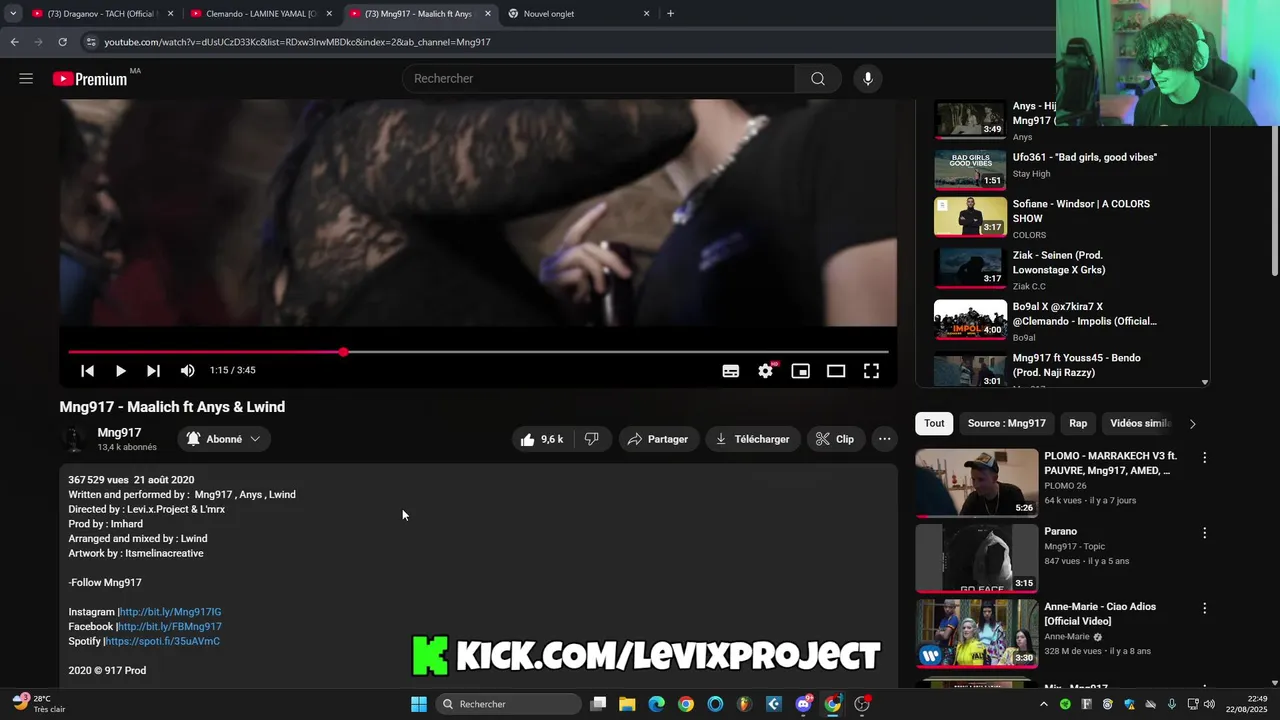Viewport: 1280px width, 720px height.
Task: Show hidden system tray icons chevron
Action: (x=1044, y=704)
